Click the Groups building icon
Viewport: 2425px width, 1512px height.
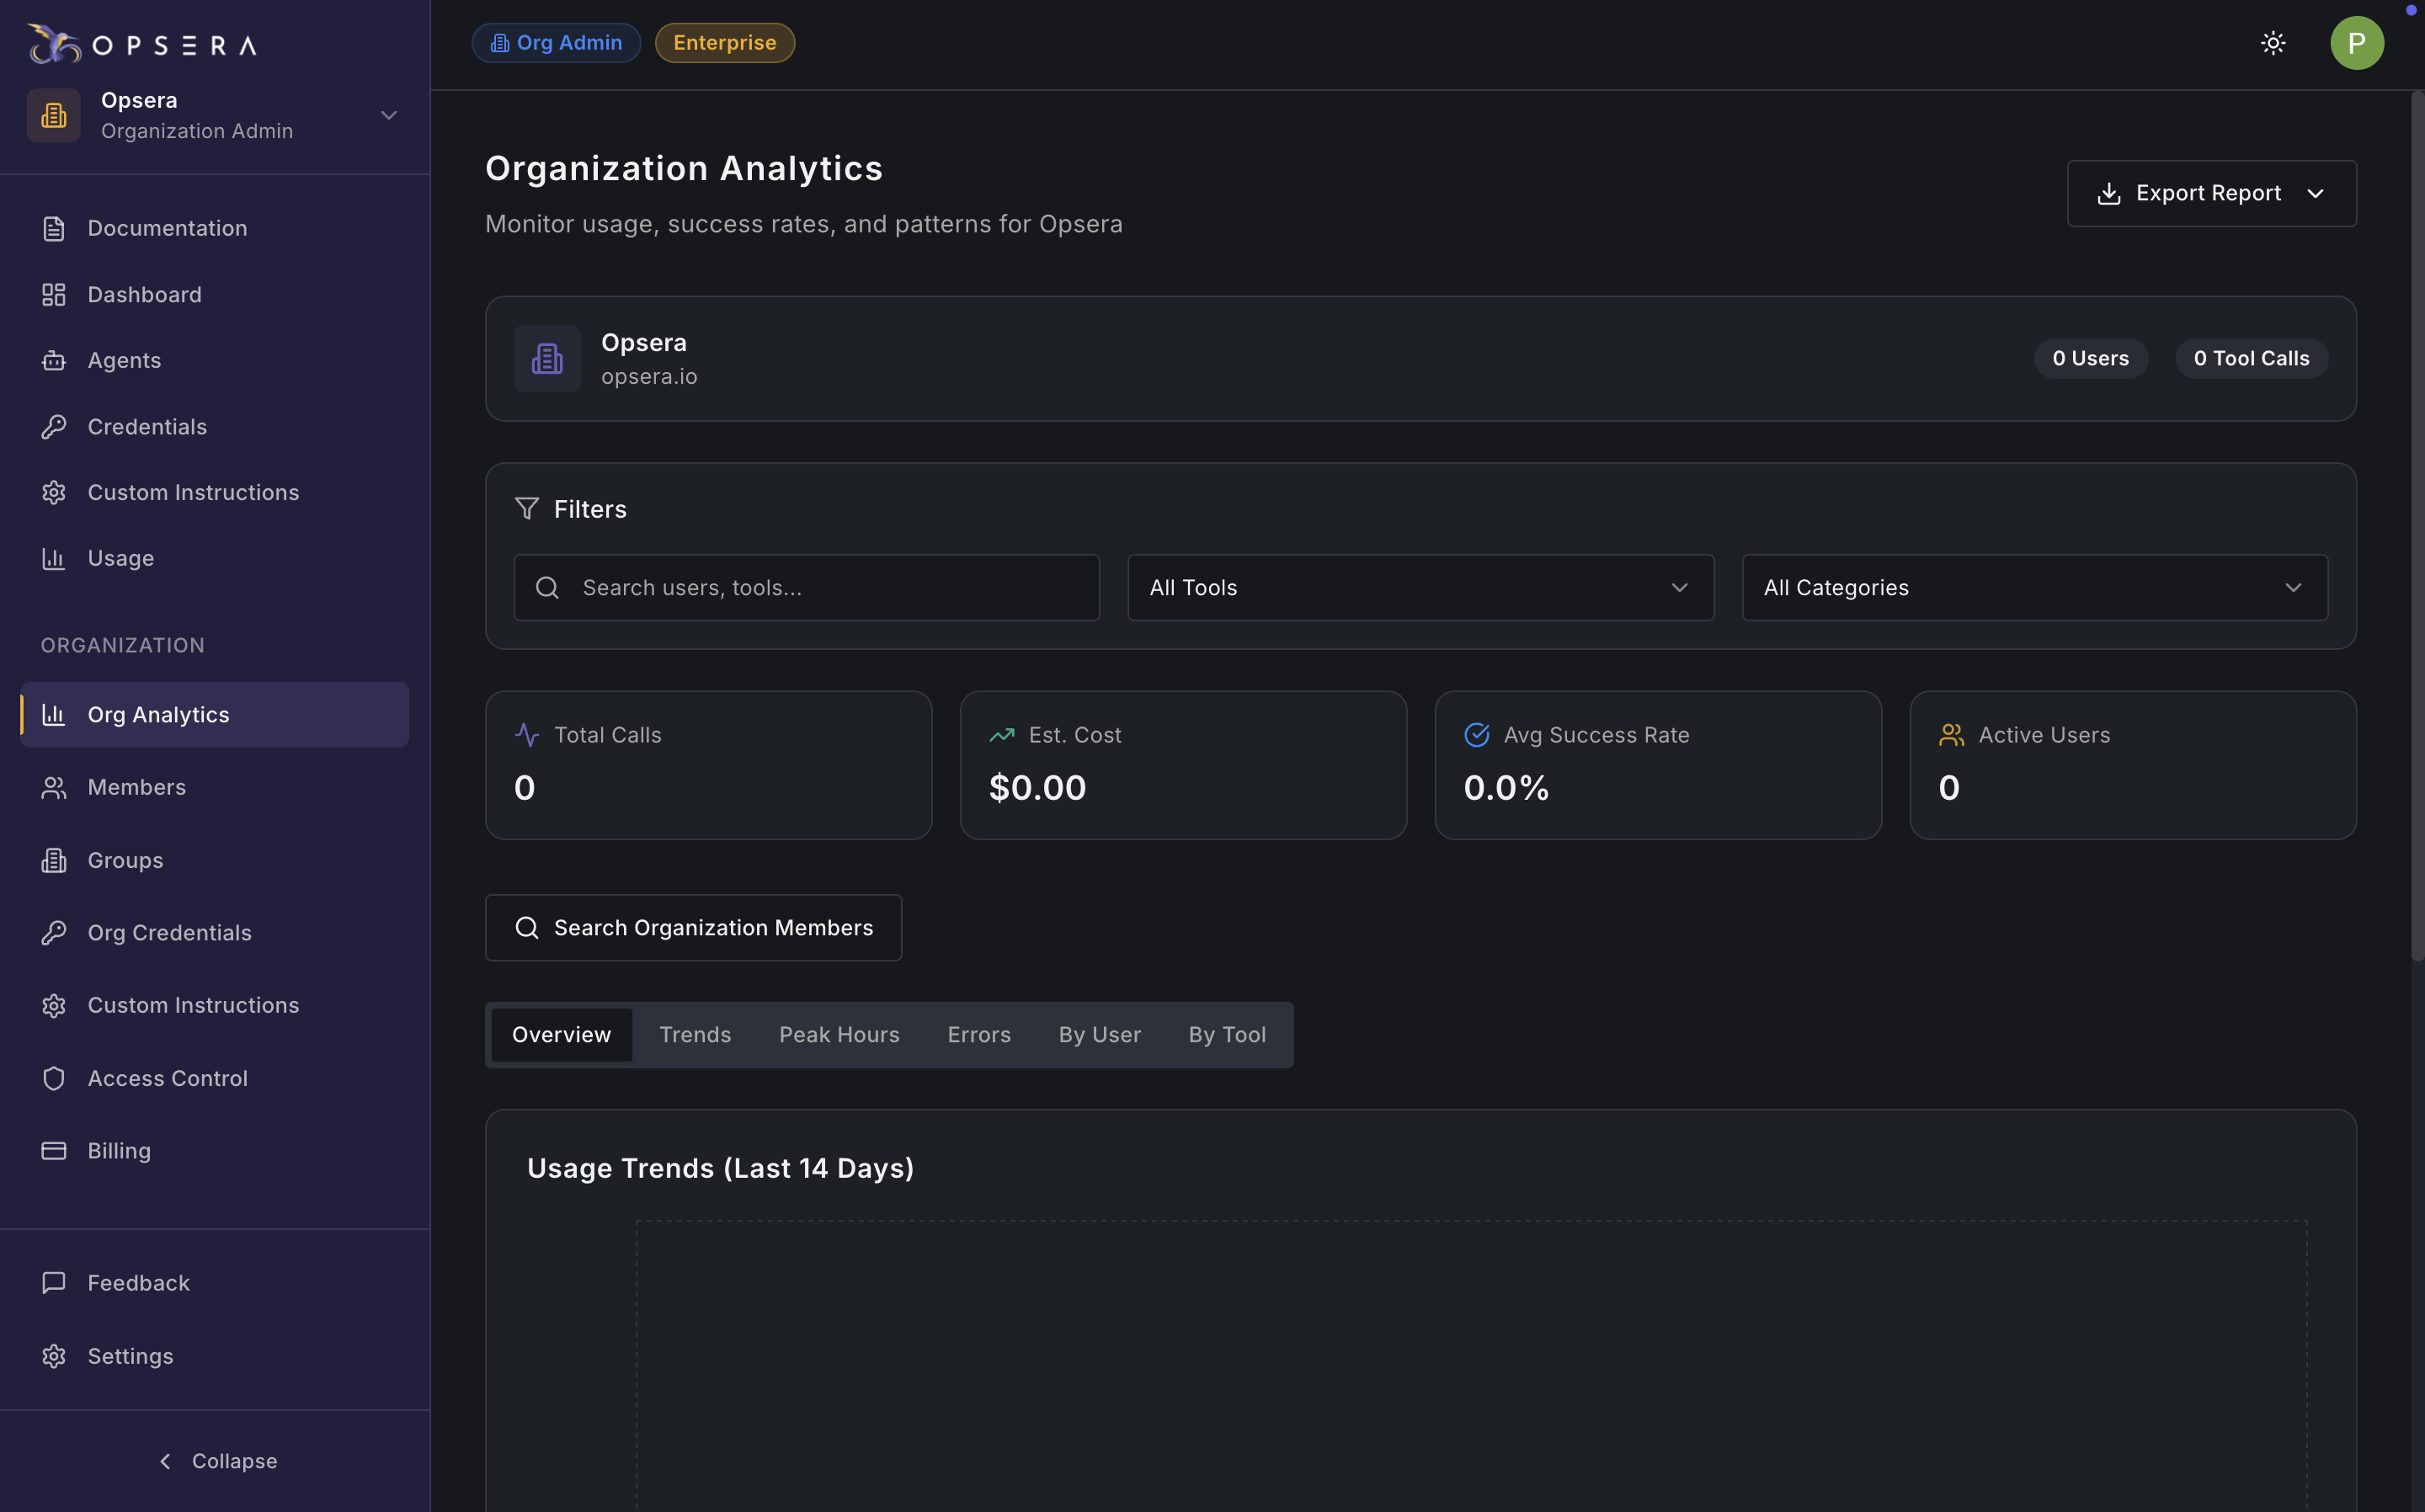pos(54,860)
